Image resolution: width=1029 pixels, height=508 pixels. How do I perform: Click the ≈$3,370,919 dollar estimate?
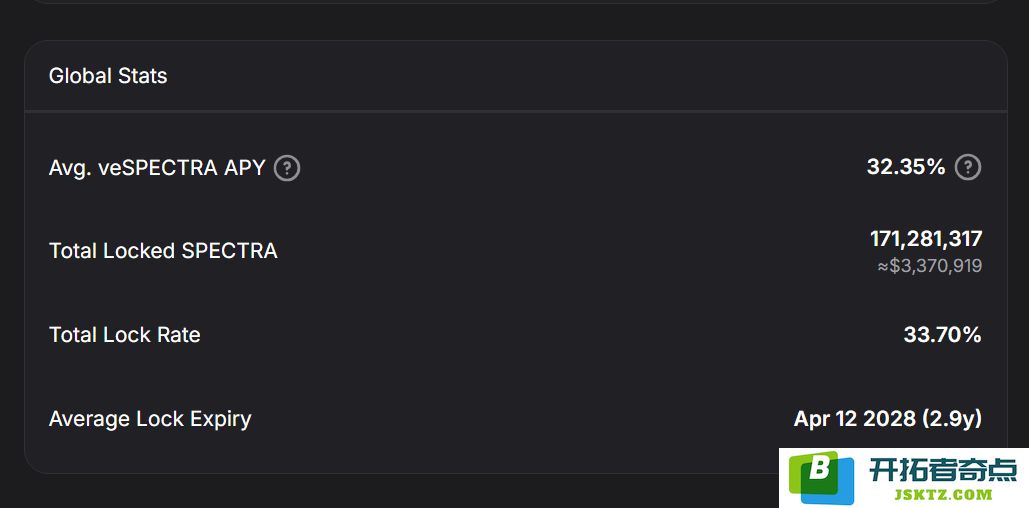pos(929,266)
